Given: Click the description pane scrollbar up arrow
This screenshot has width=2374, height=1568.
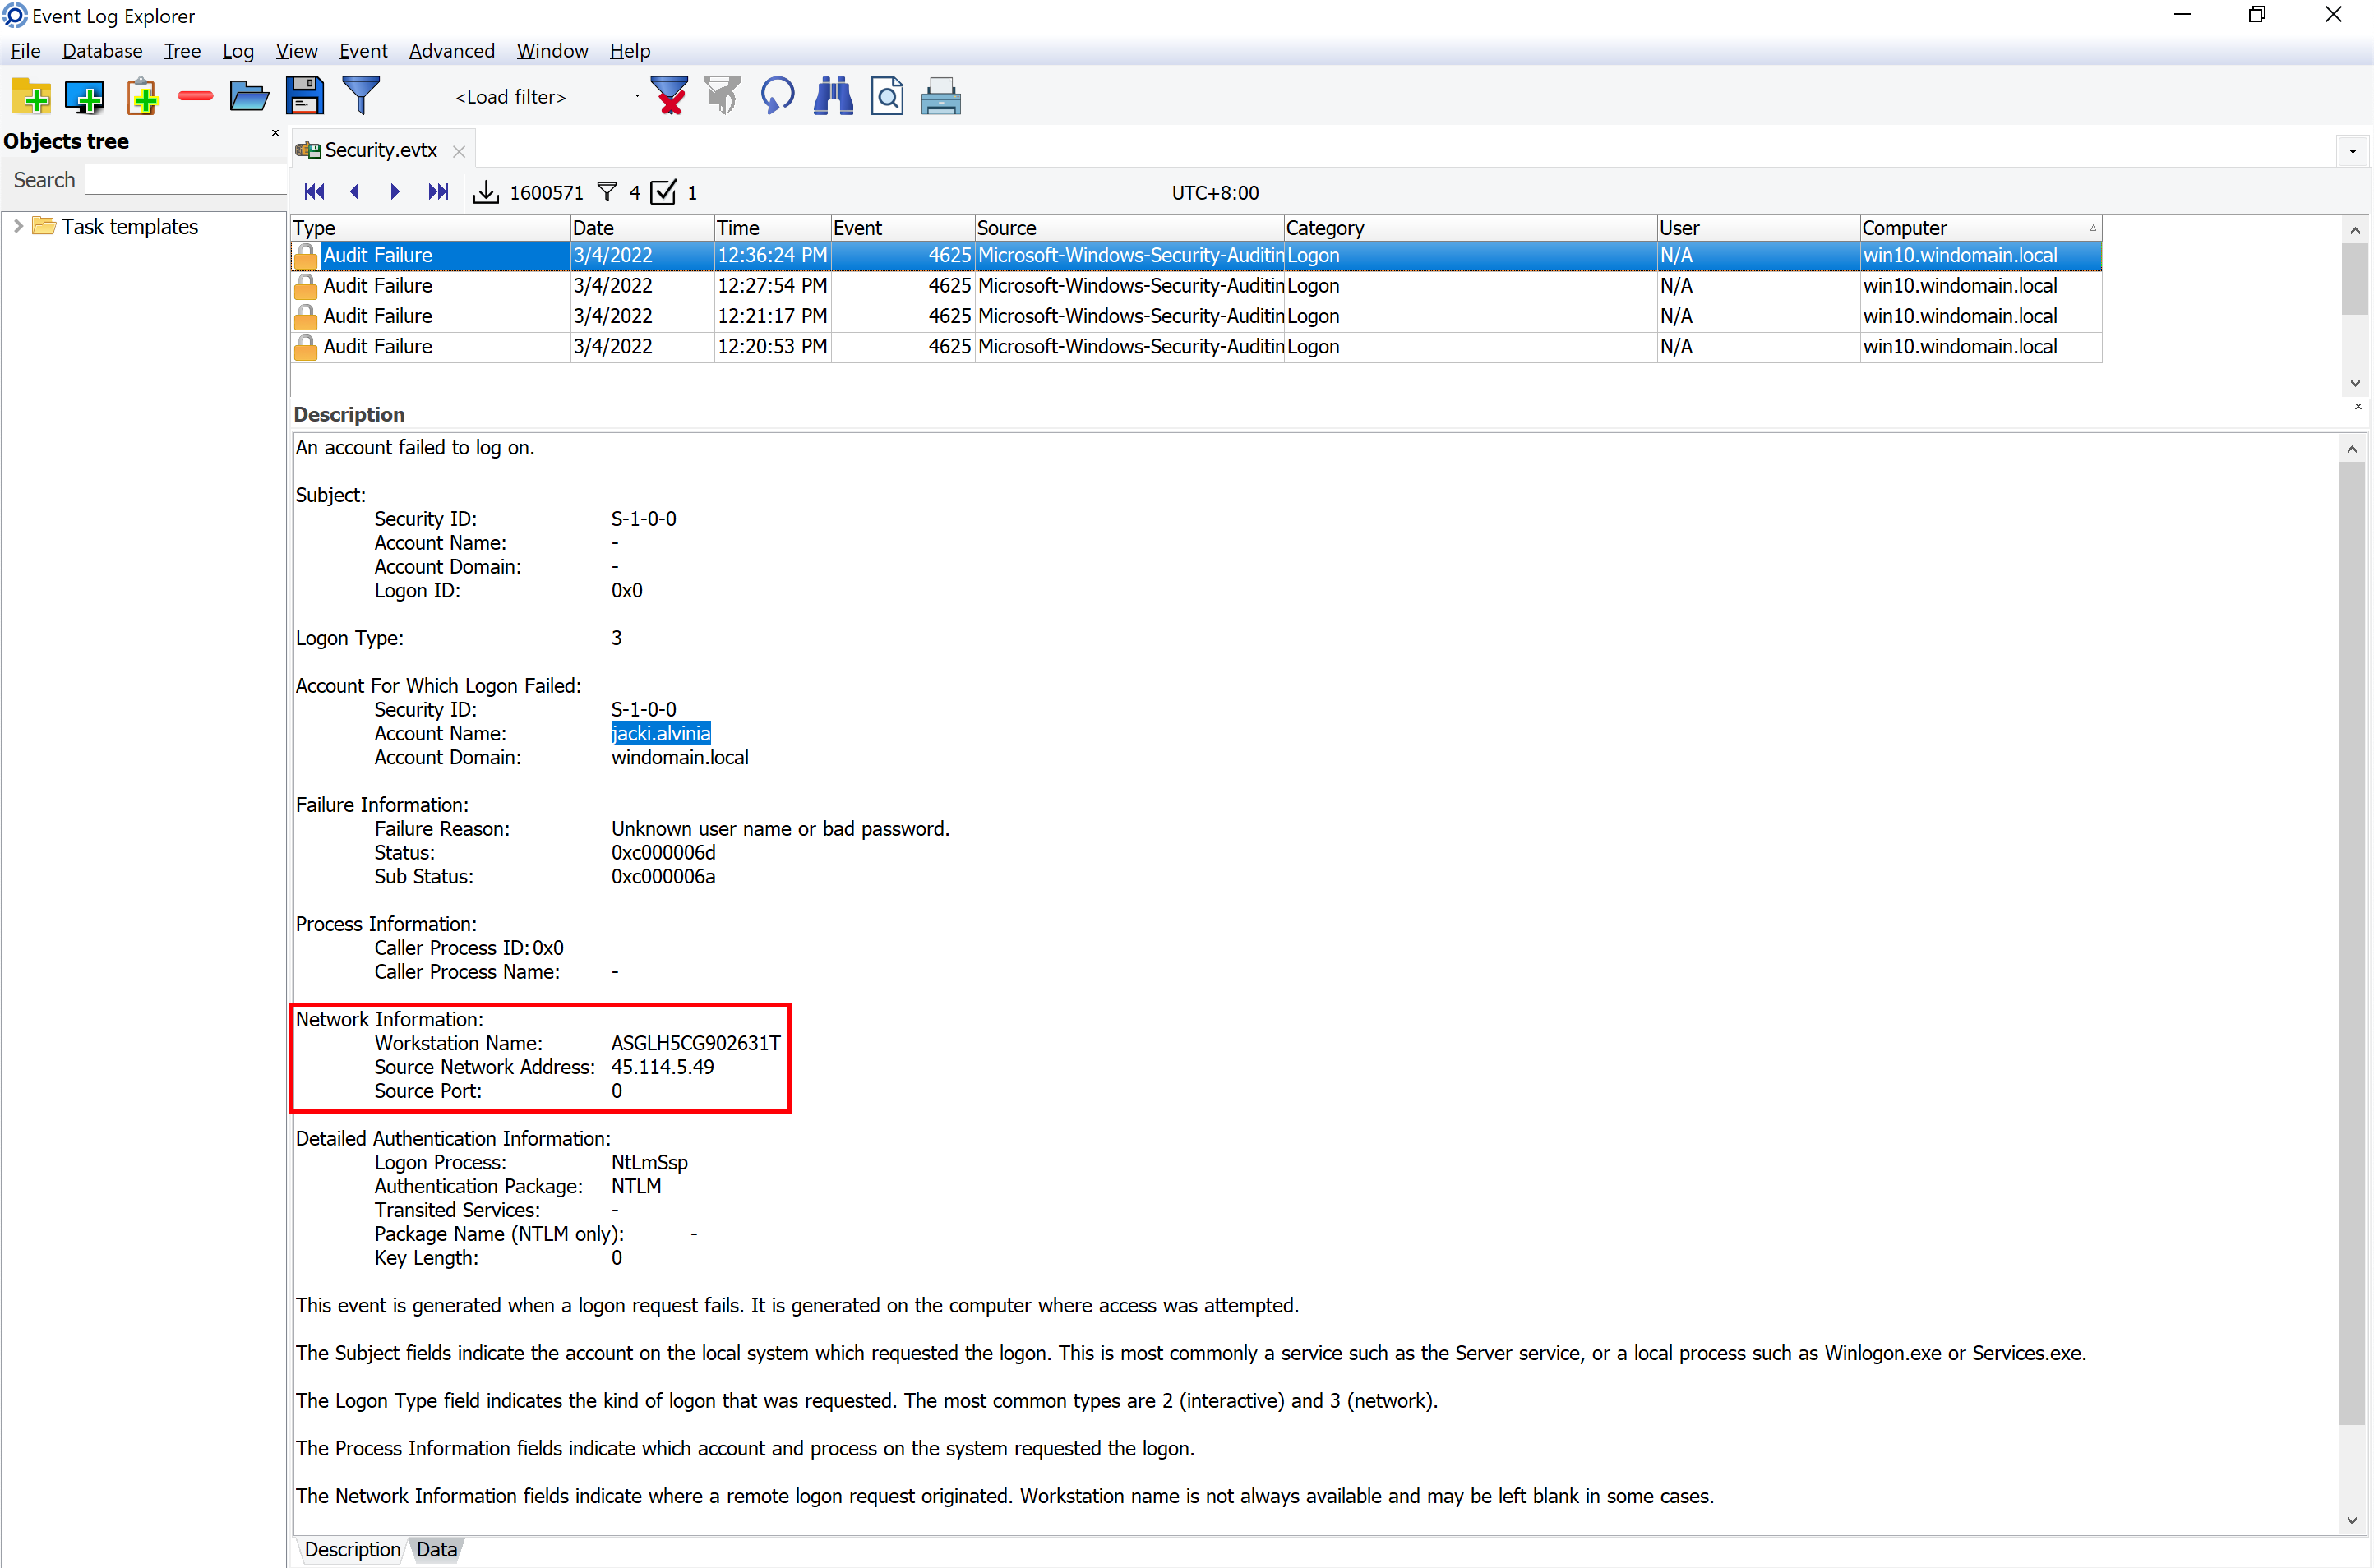Looking at the screenshot, I should [x=2352, y=449].
